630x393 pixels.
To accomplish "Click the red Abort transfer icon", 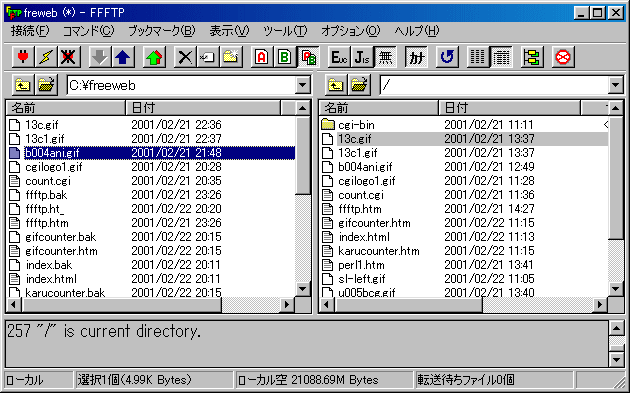I will [563, 57].
